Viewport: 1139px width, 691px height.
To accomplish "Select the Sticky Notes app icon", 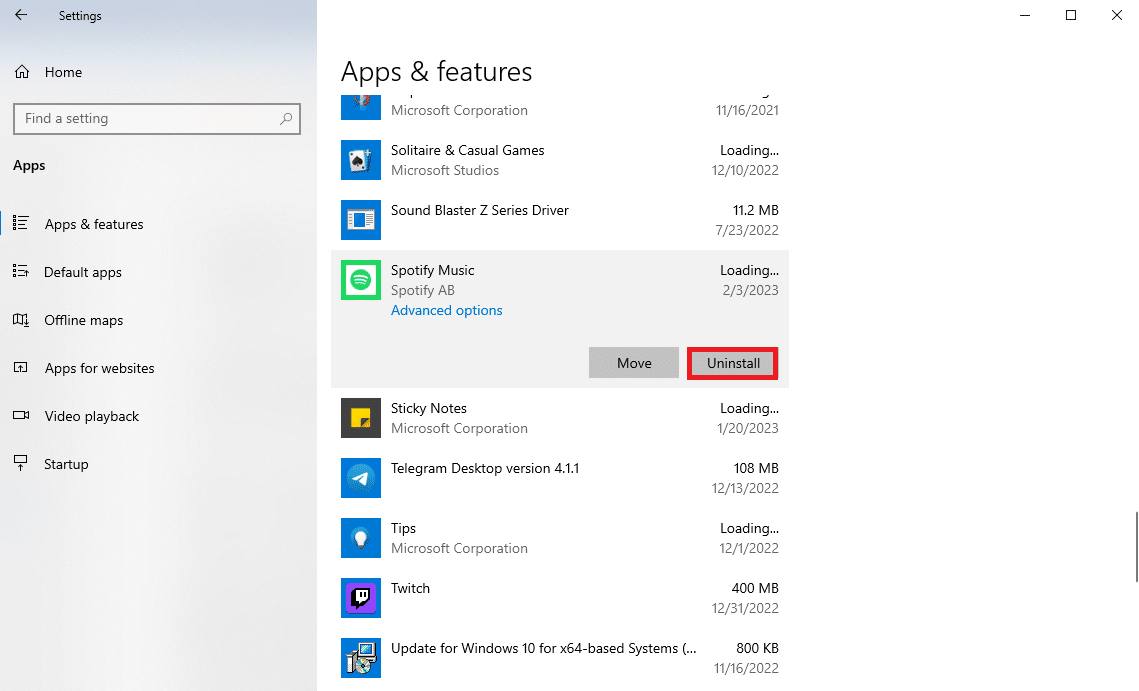I will (x=361, y=418).
